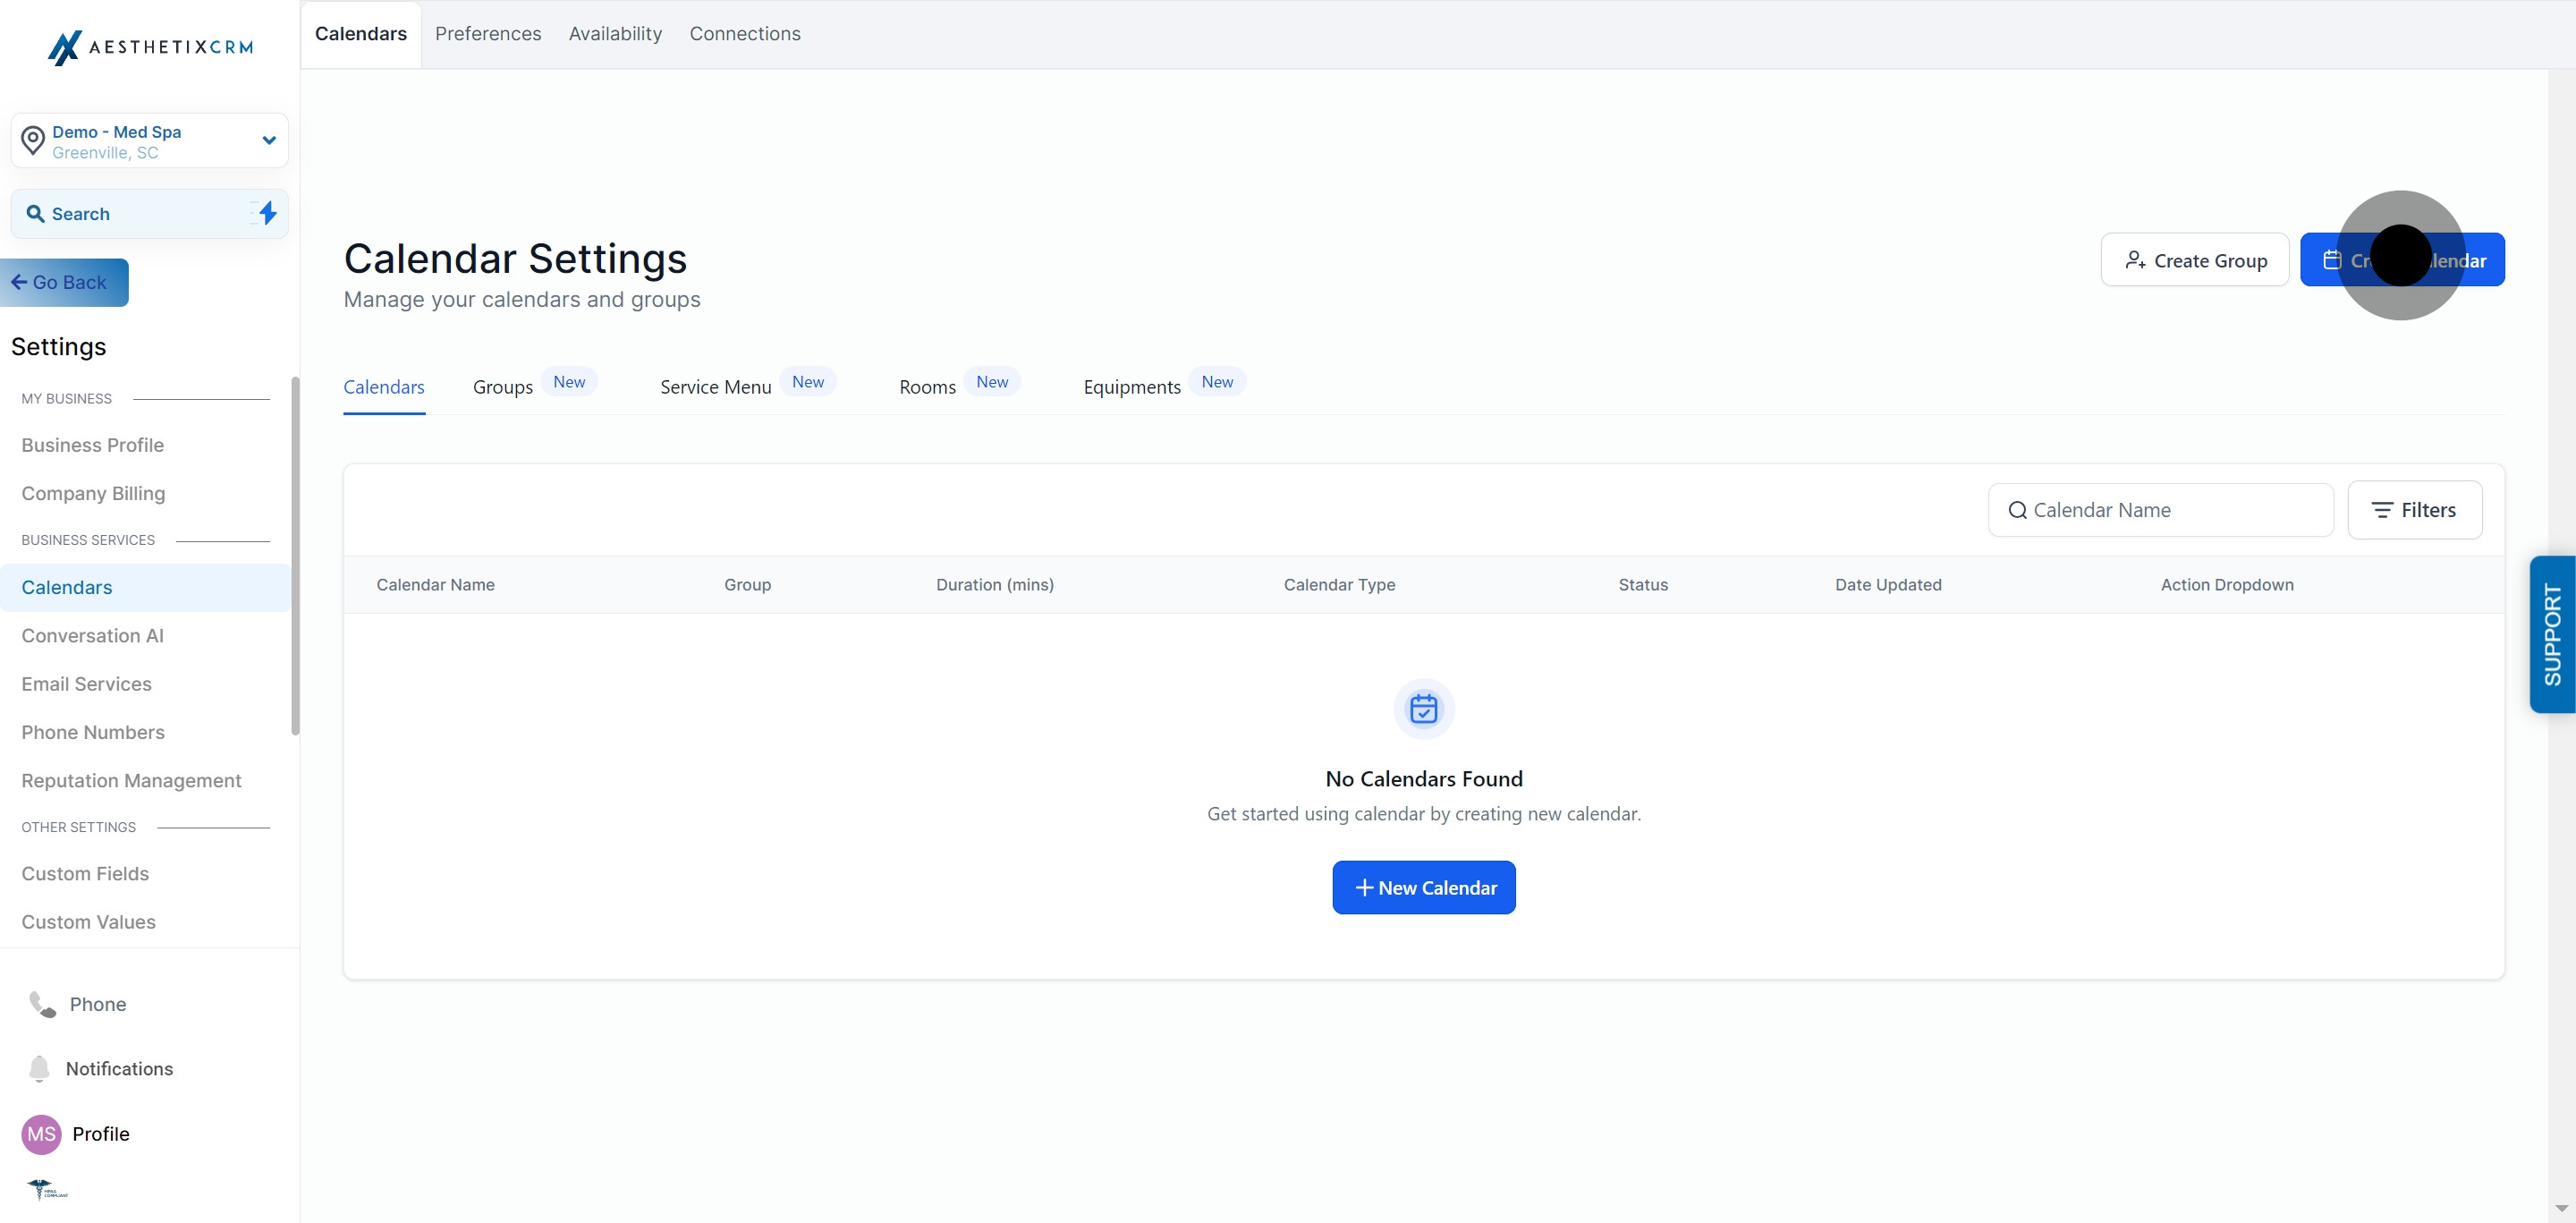The height and width of the screenshot is (1223, 2576).
Task: Open search using the magnifier icon
Action: tap(36, 213)
